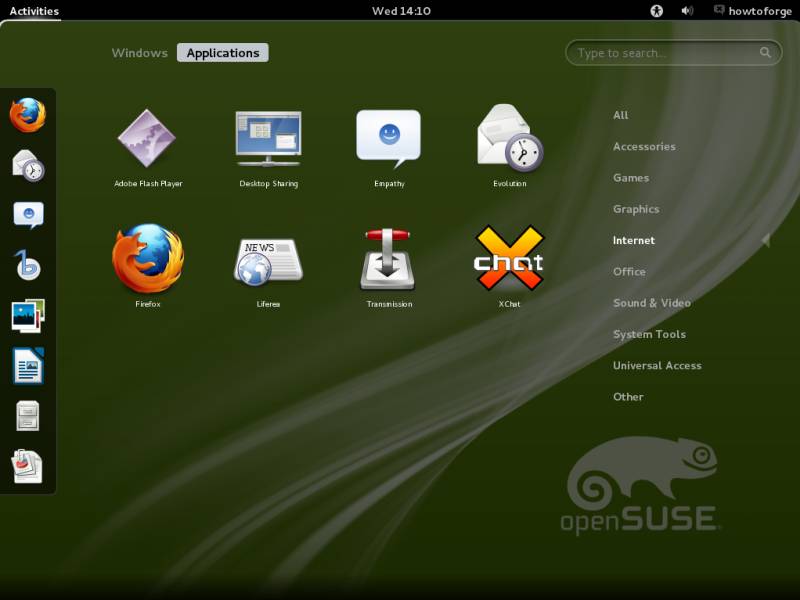The height and width of the screenshot is (600, 800).
Task: Open the XChat IRC client
Action: [x=510, y=266]
